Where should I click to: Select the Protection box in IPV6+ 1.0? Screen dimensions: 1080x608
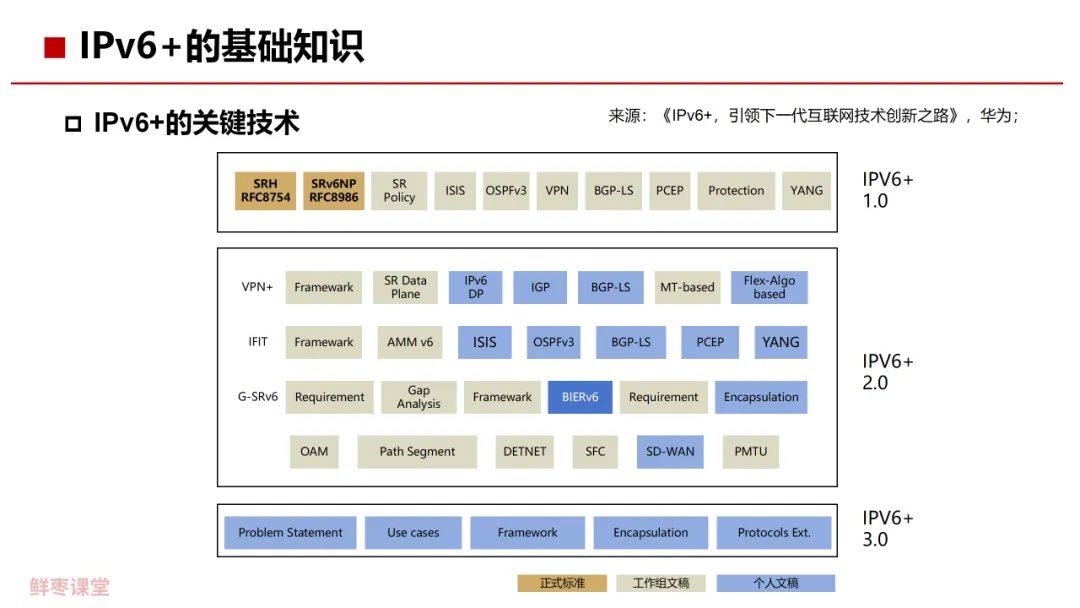point(736,191)
